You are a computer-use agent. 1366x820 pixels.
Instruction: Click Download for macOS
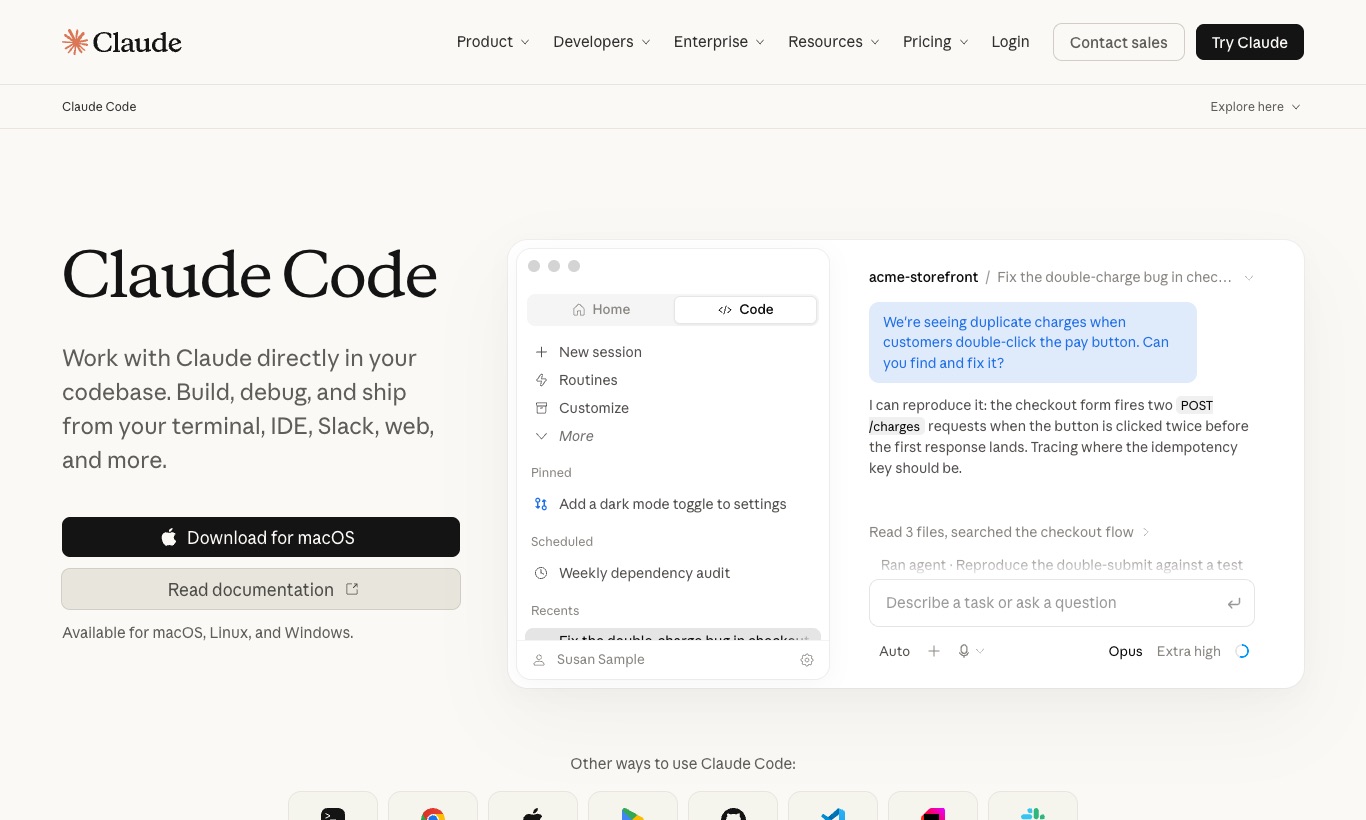[x=261, y=537]
